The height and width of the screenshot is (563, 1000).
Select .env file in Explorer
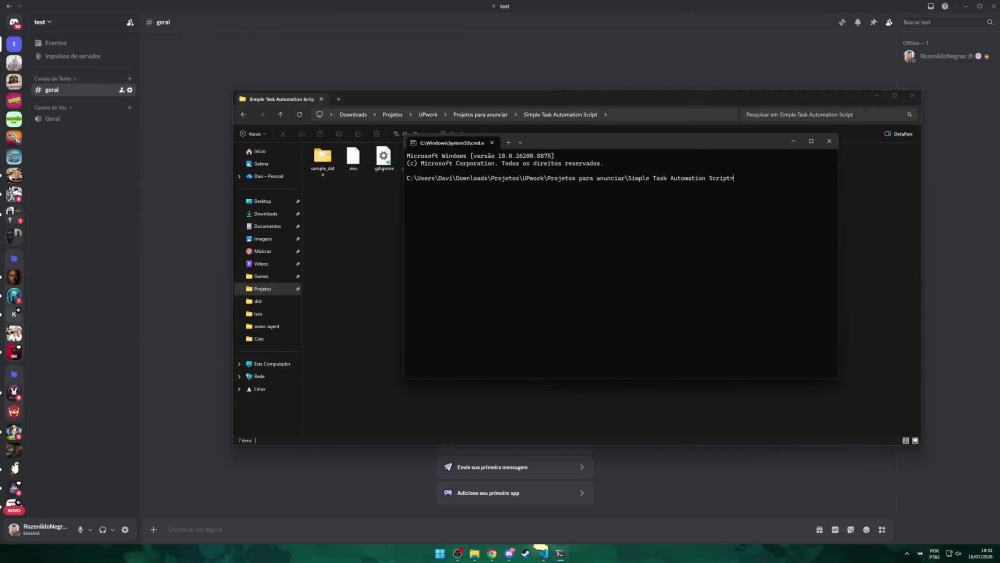click(x=353, y=159)
